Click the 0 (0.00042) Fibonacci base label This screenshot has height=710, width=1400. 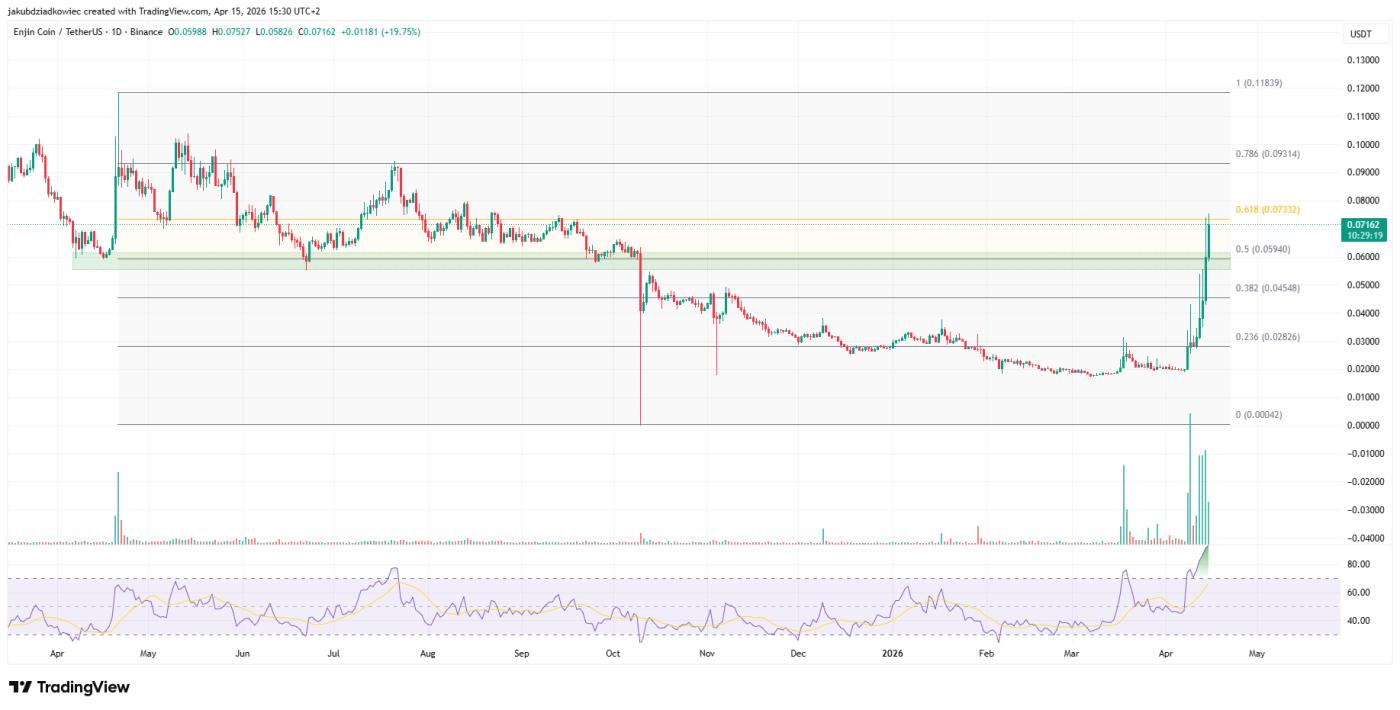click(x=1259, y=415)
